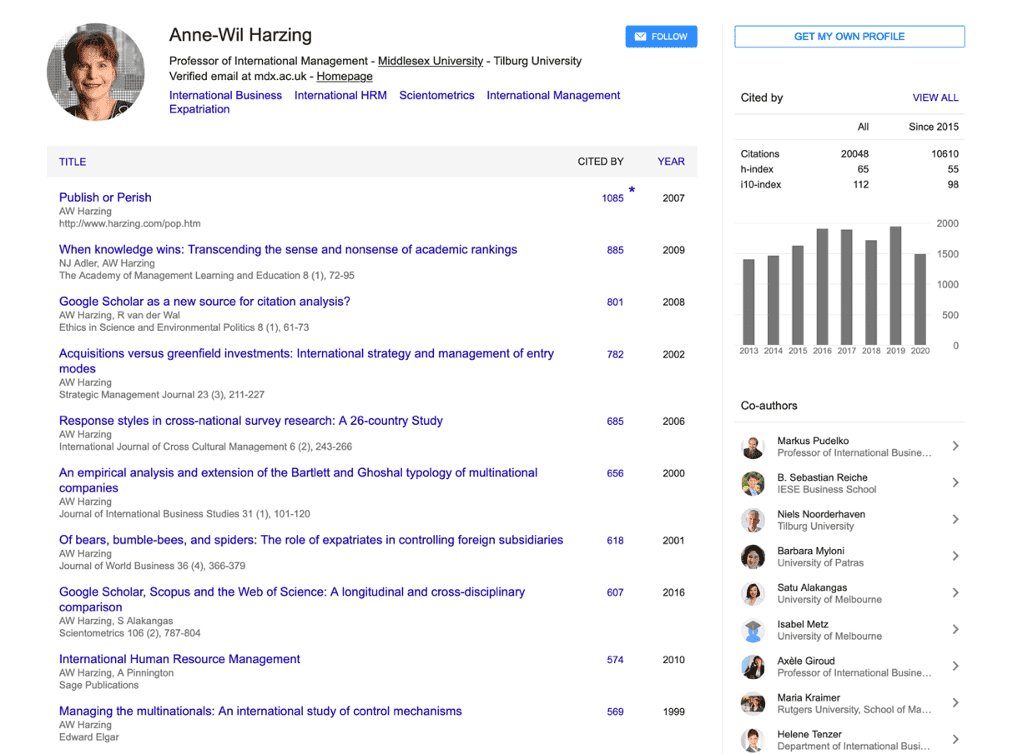Sort publications by Year column
1018x754 pixels.
[671, 162]
